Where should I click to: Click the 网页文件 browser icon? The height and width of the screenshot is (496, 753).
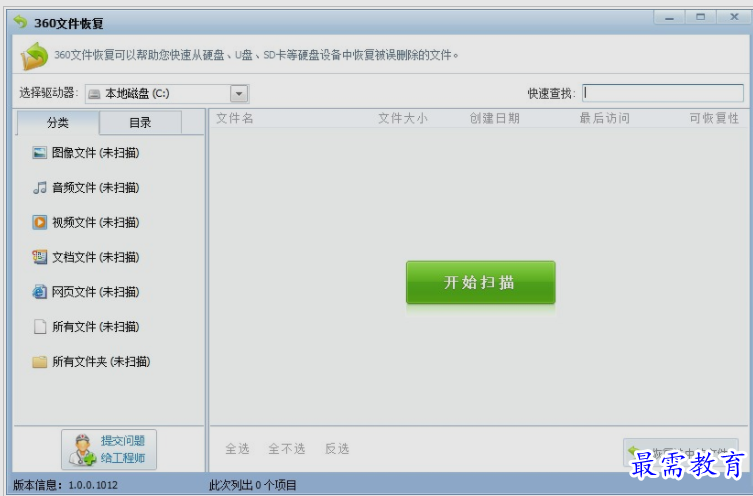pyautogui.click(x=39, y=291)
